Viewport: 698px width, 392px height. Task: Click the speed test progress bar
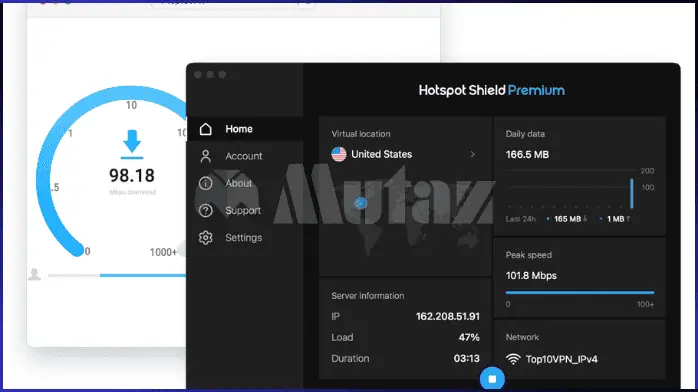[117, 276]
